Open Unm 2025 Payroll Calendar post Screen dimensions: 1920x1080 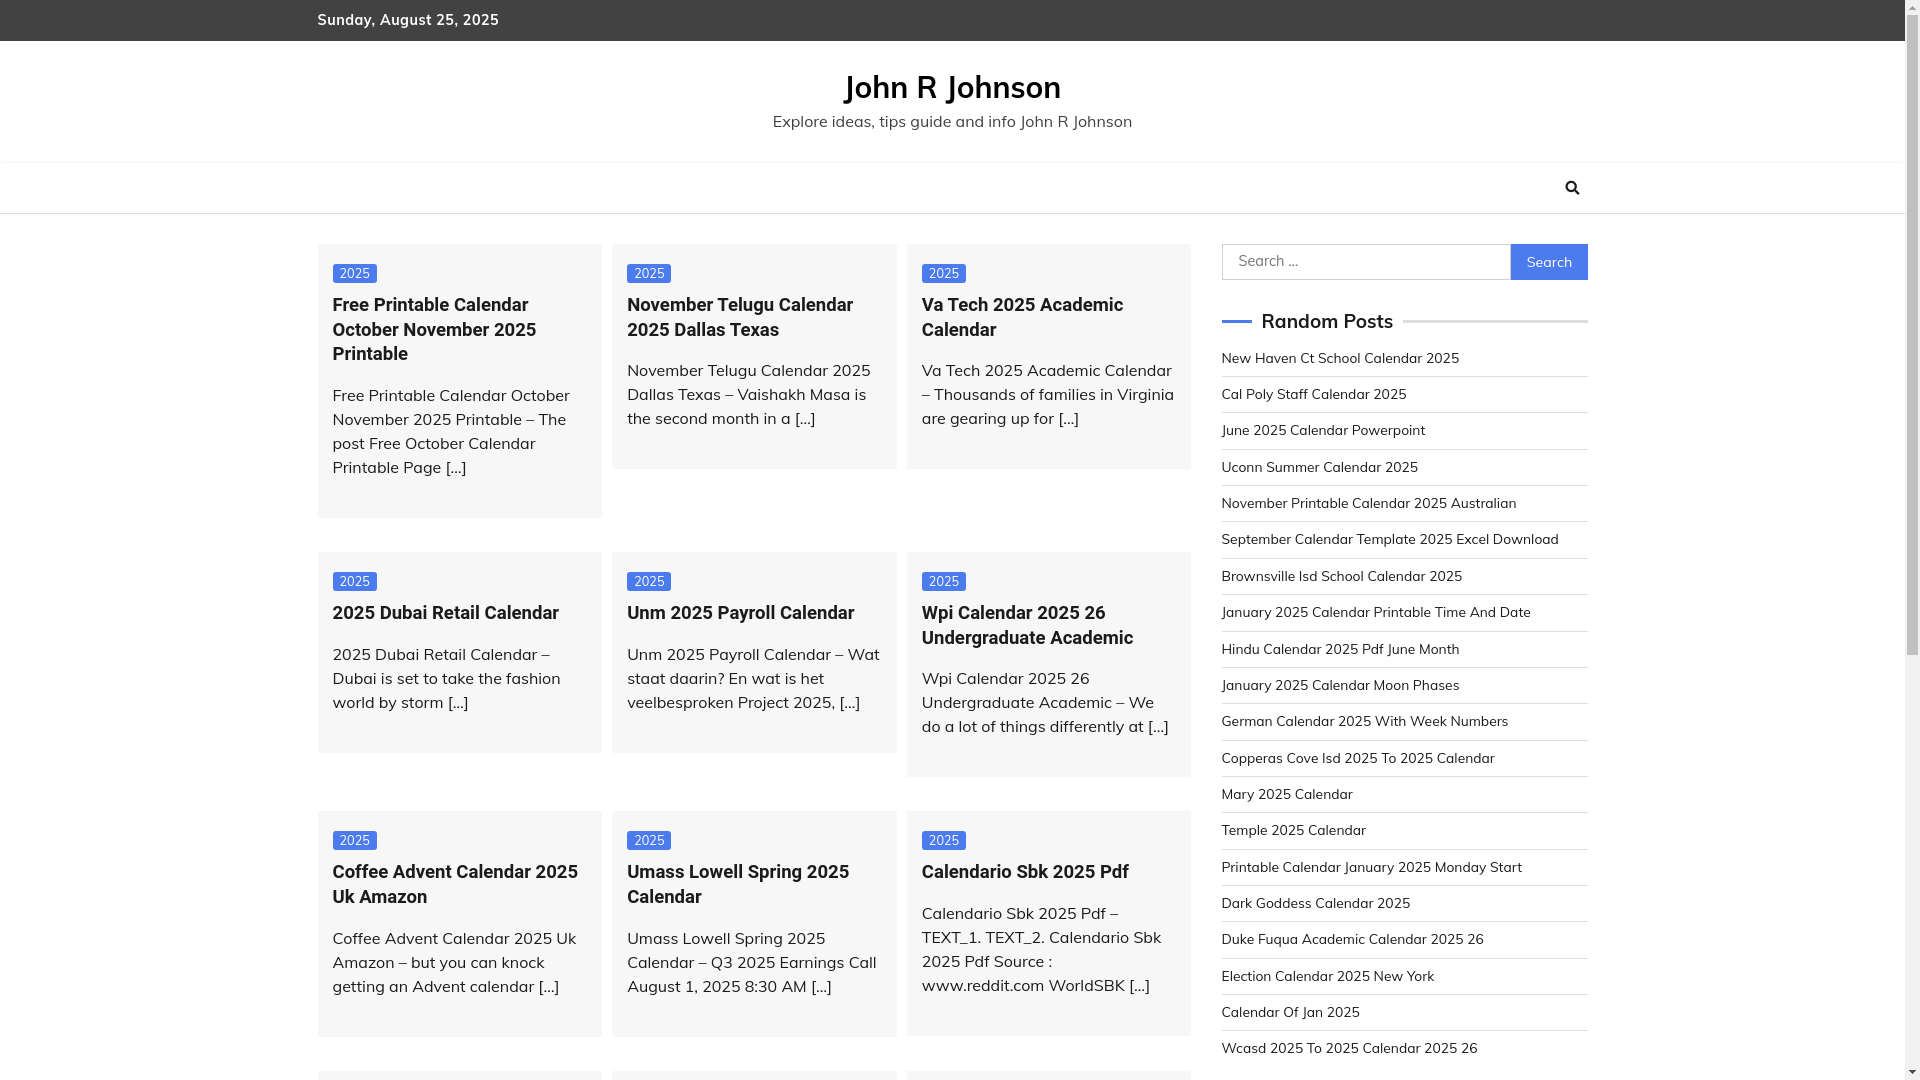pyautogui.click(x=740, y=613)
